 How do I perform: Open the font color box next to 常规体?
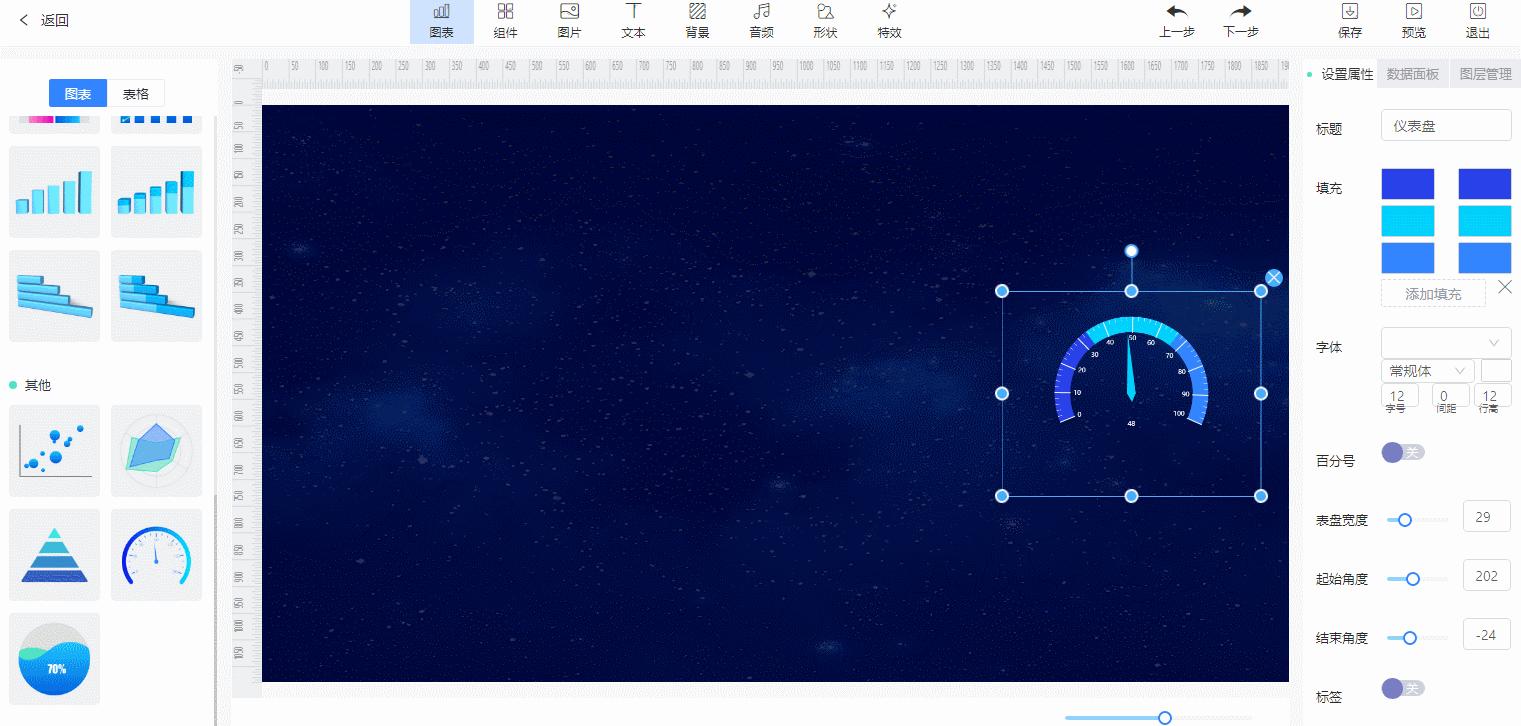(1496, 371)
